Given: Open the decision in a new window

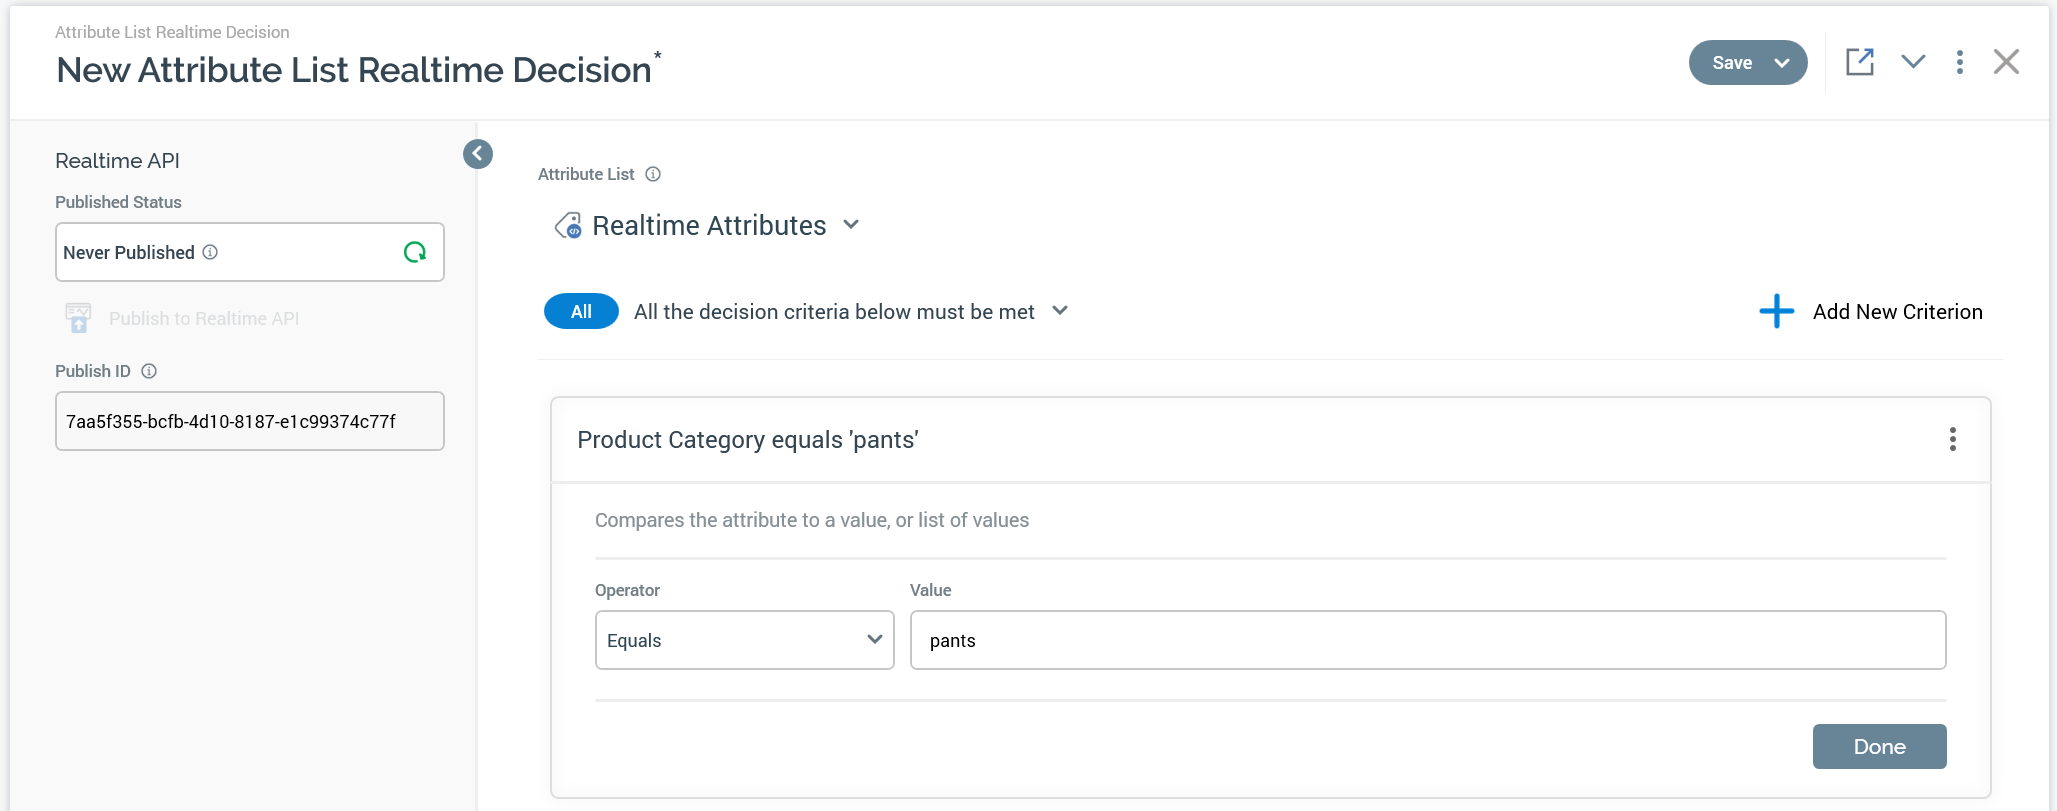Looking at the screenshot, I should tap(1859, 62).
